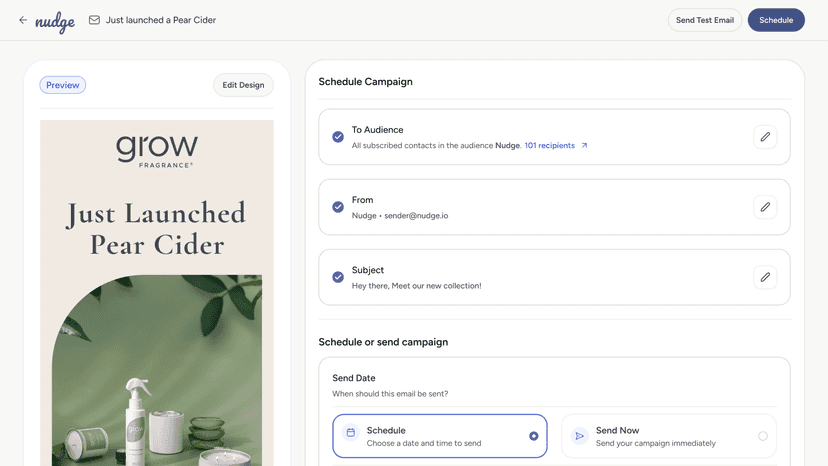Click 'When should this email be sent?' text

(x=390, y=394)
